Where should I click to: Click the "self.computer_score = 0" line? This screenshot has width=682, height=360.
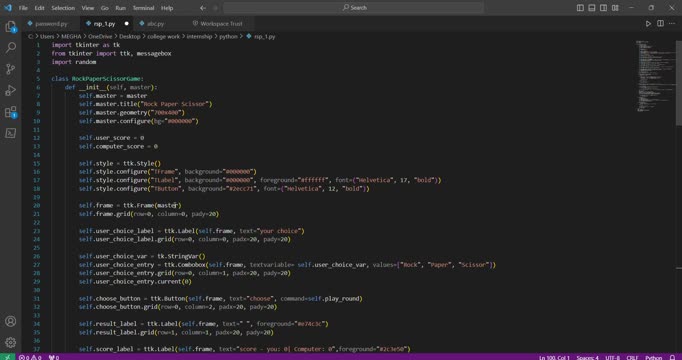click(x=118, y=146)
